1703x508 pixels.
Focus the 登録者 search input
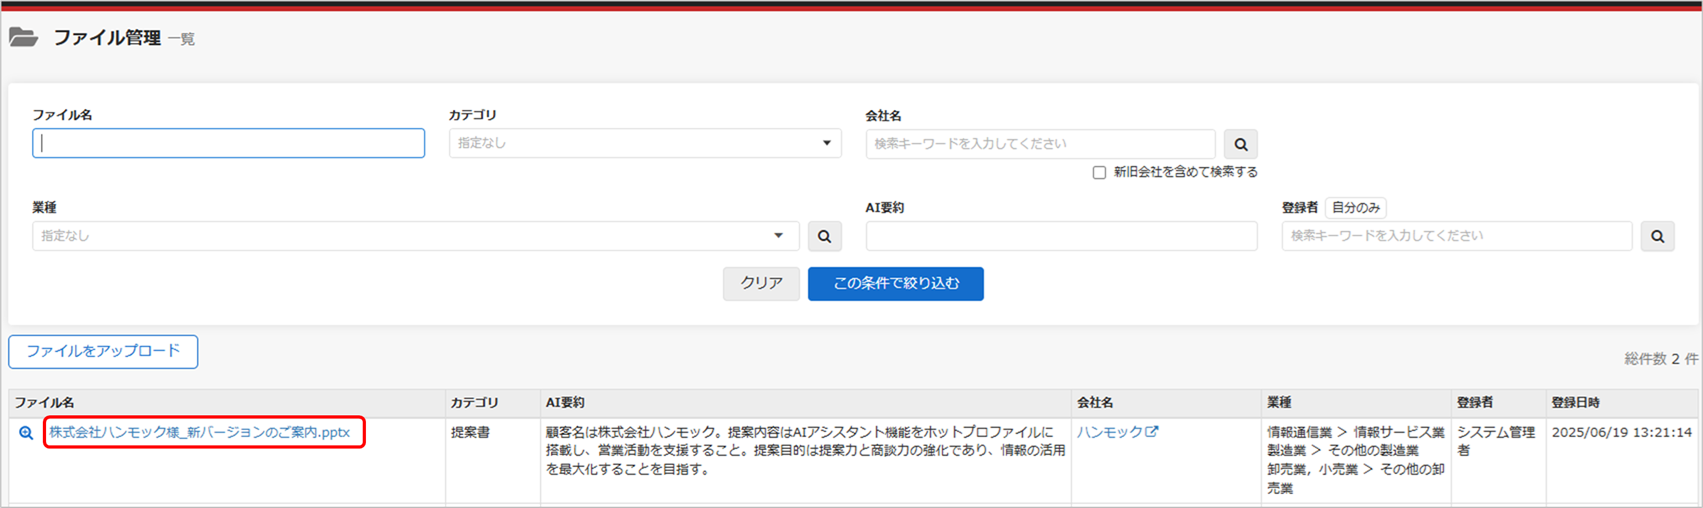click(1457, 236)
